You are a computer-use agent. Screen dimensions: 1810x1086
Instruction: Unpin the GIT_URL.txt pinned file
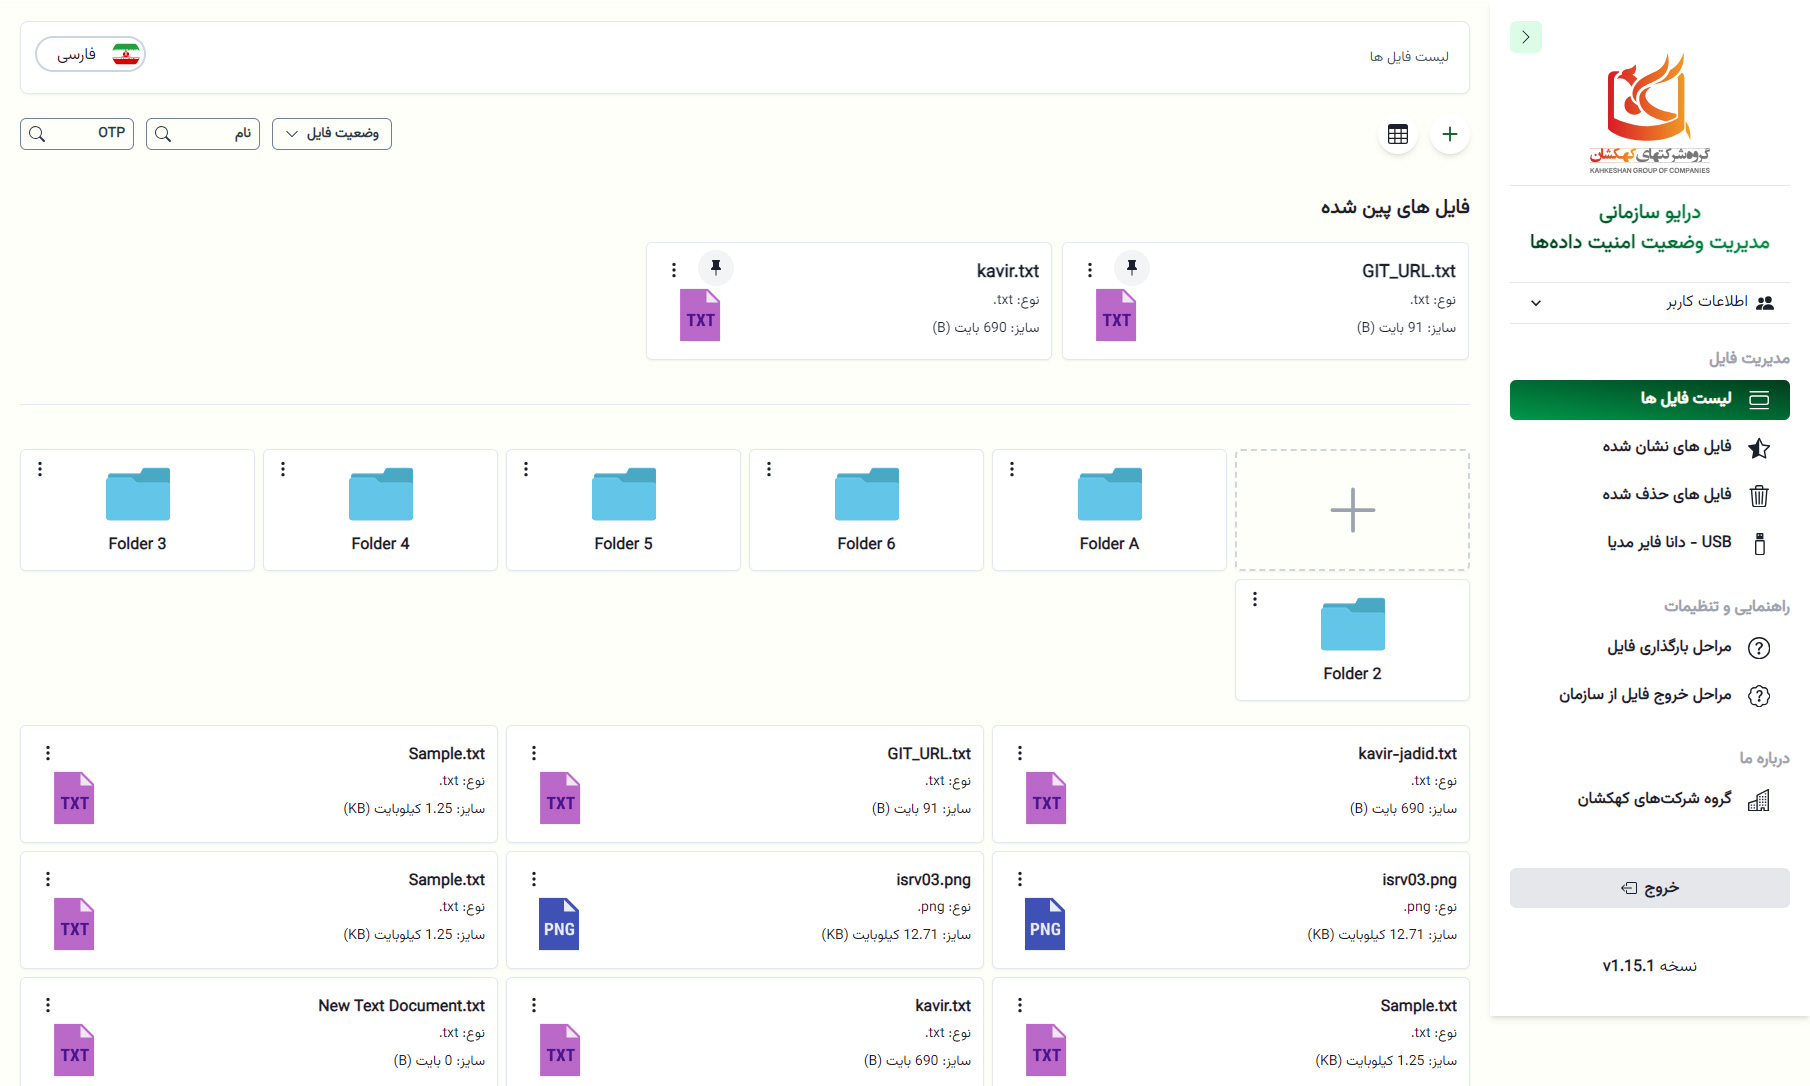1132,267
